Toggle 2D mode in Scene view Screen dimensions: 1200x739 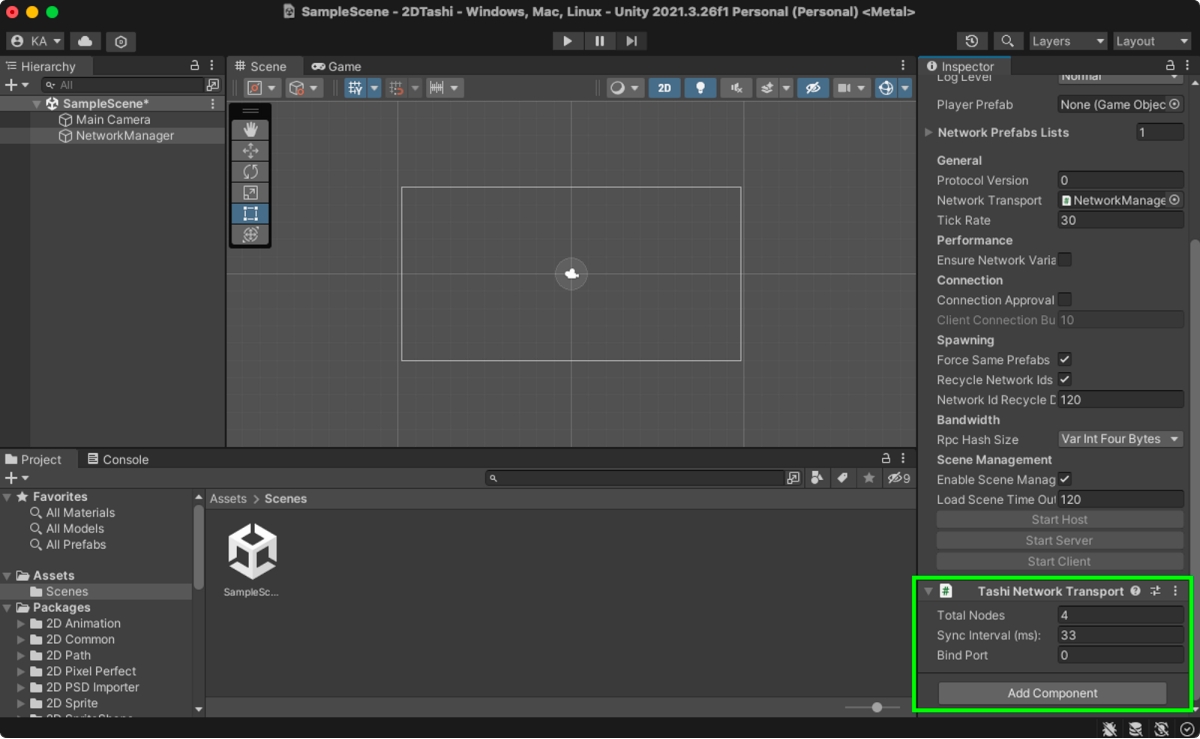pos(664,88)
